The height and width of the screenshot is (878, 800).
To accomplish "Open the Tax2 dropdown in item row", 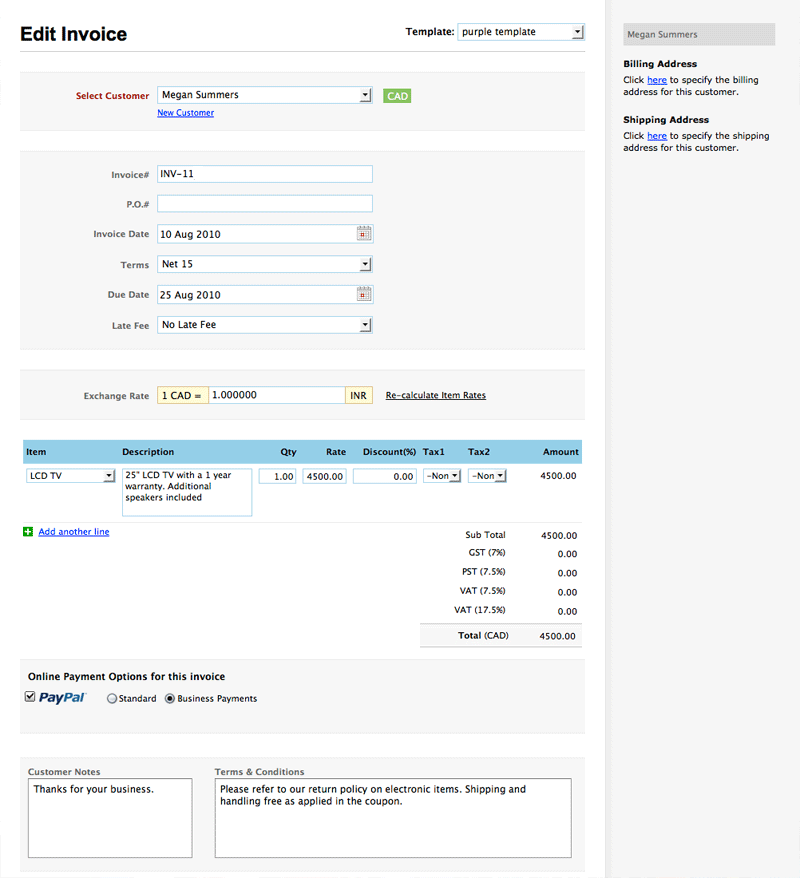I will click(x=487, y=476).
